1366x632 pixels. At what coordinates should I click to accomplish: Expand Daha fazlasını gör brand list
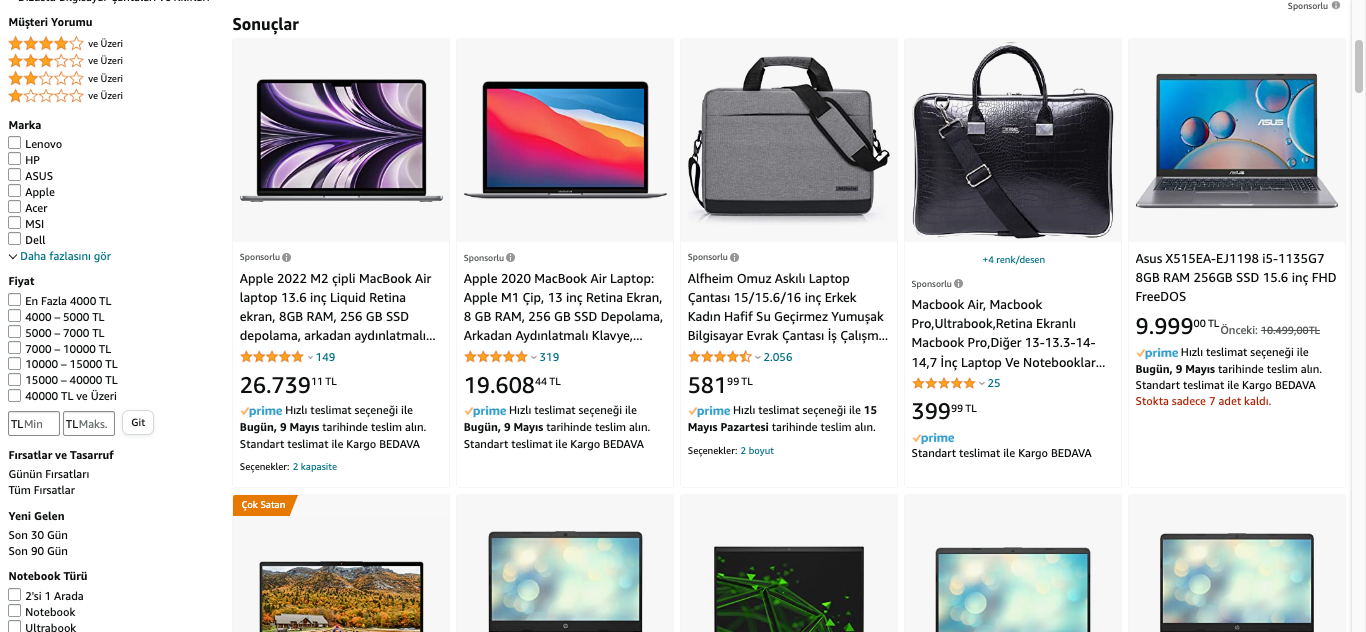60,256
